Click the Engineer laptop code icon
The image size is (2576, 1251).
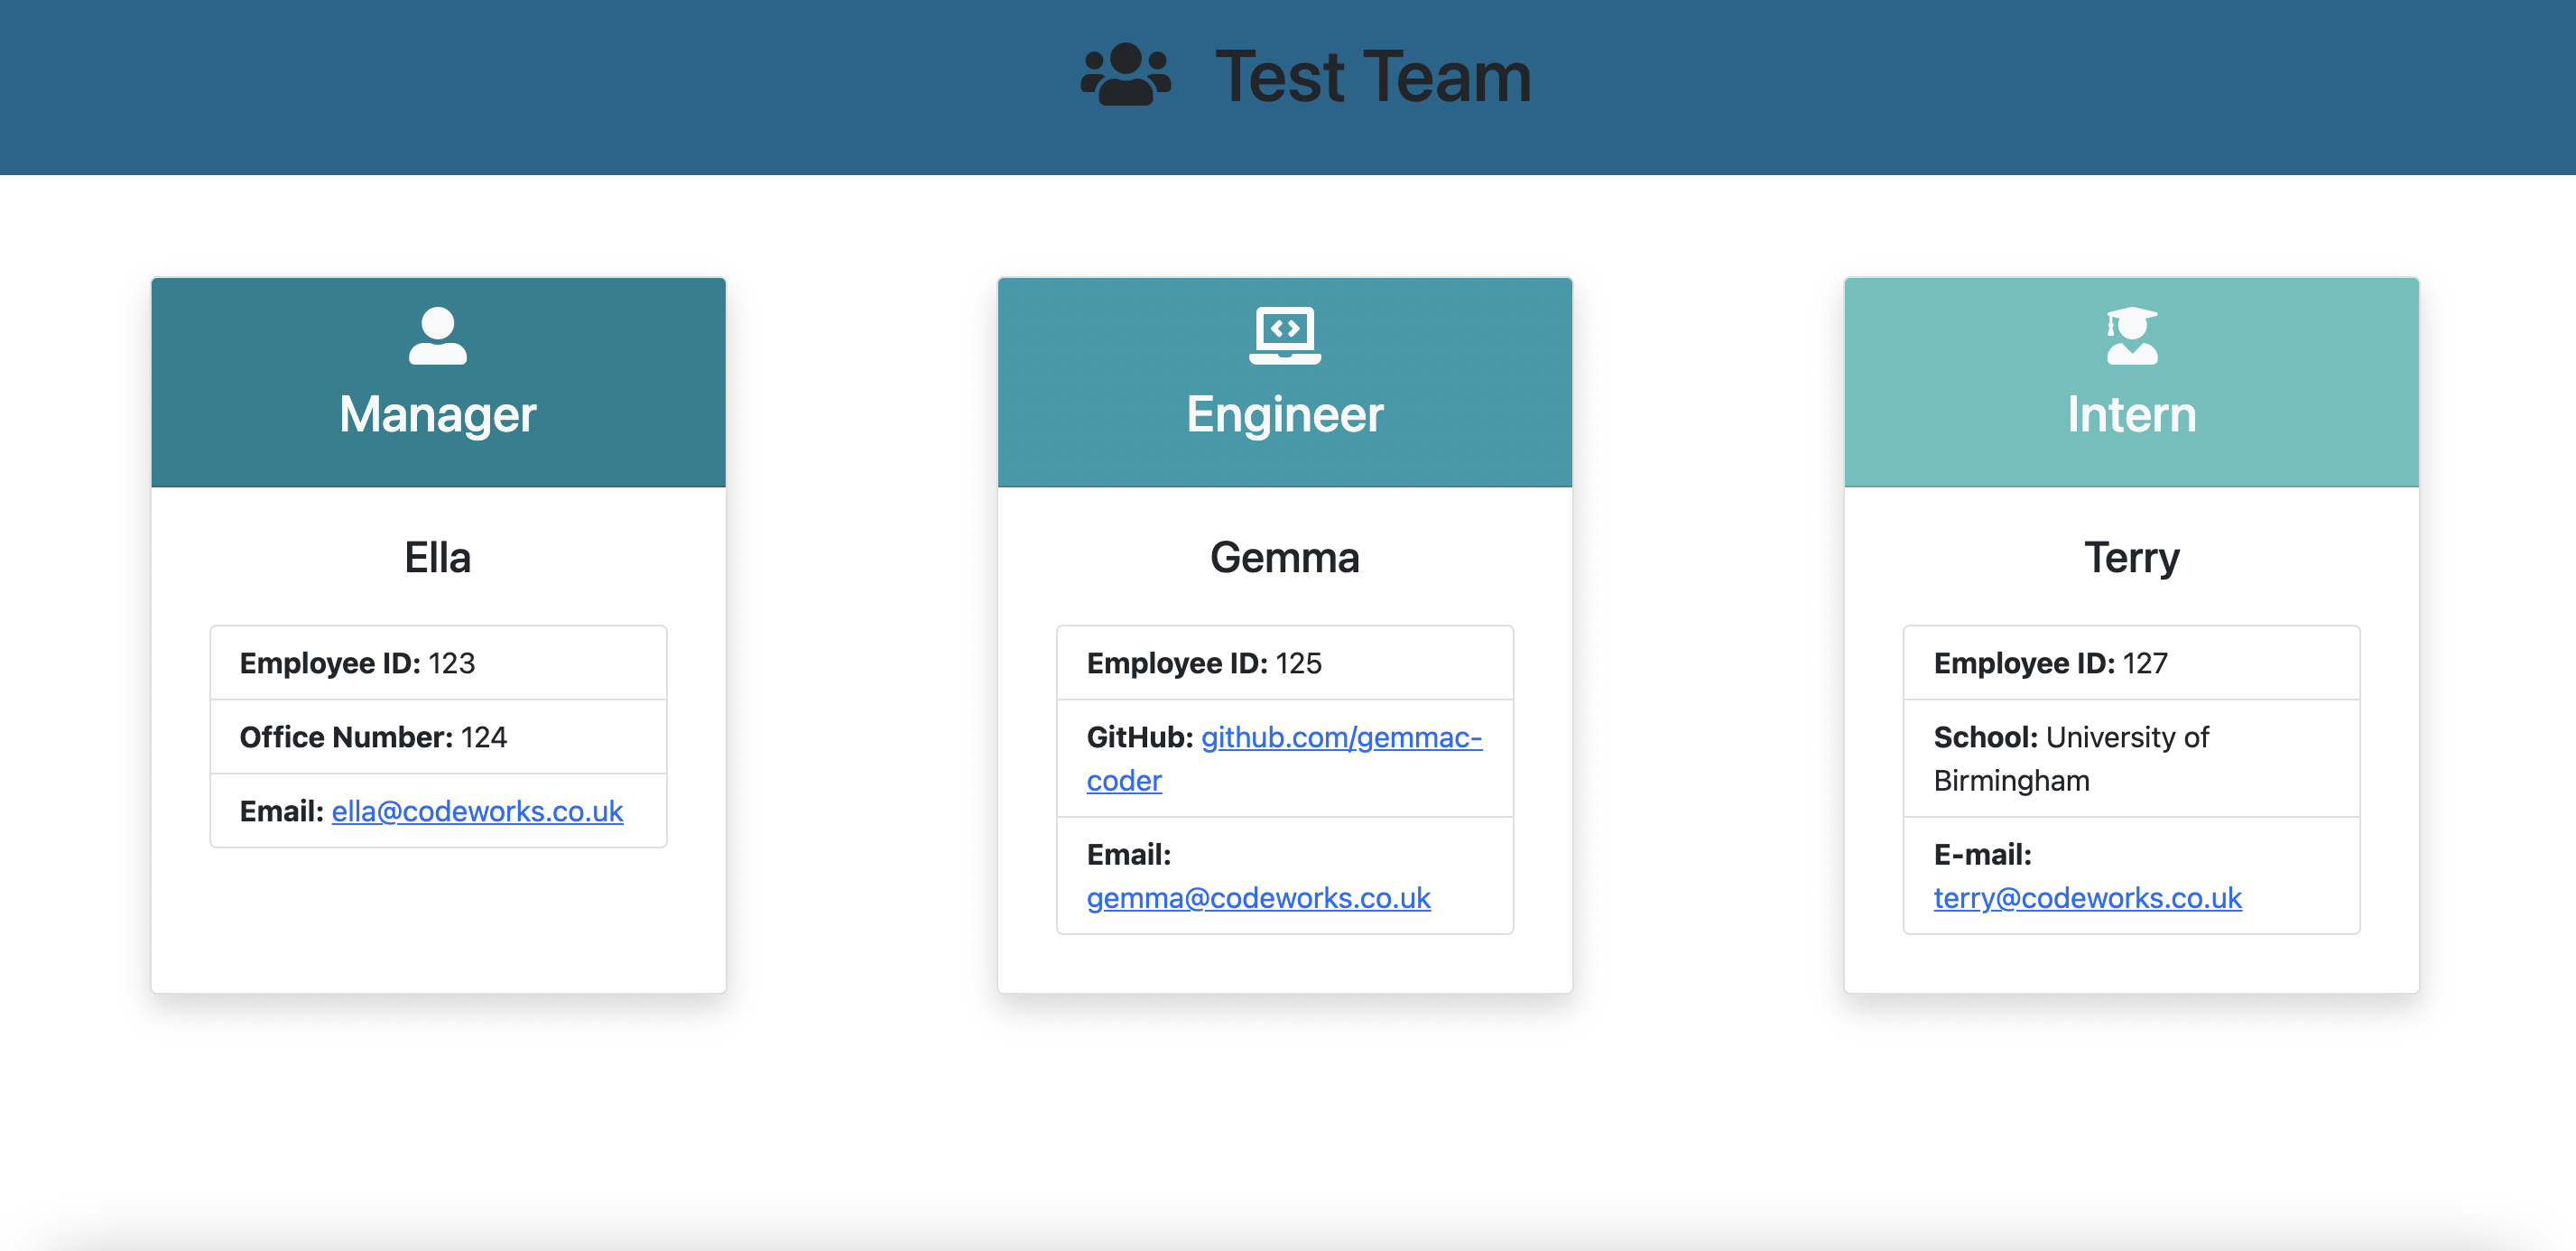coord(1284,336)
